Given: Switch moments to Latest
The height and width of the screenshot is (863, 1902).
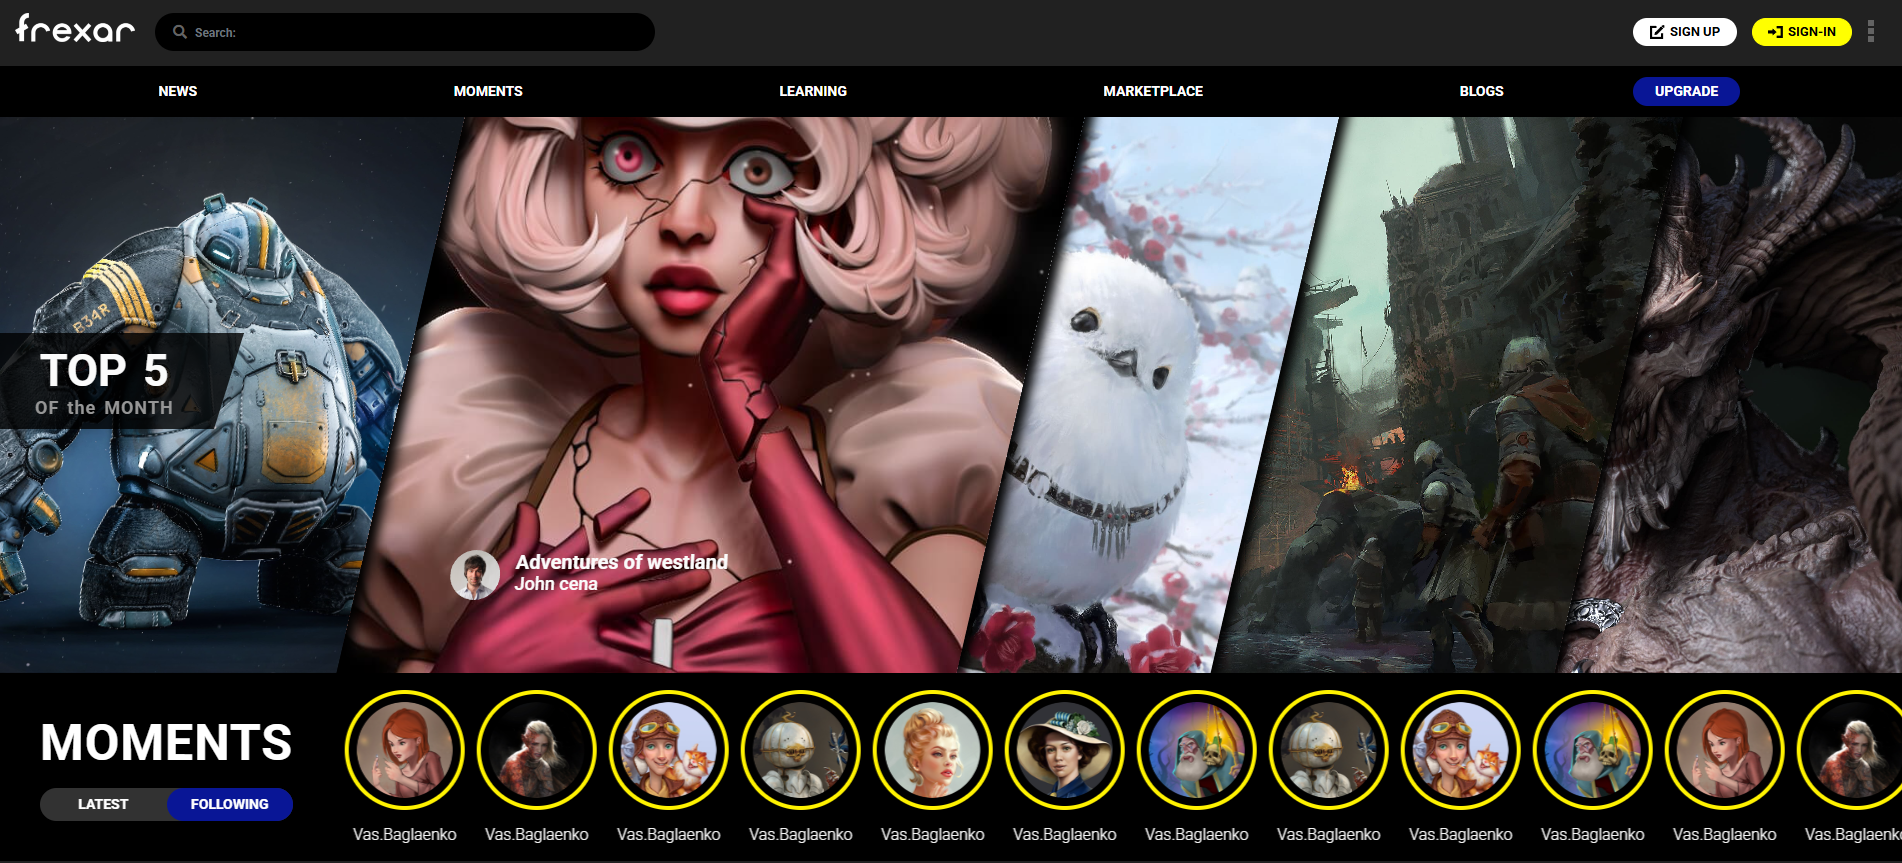Looking at the screenshot, I should coord(103,804).
